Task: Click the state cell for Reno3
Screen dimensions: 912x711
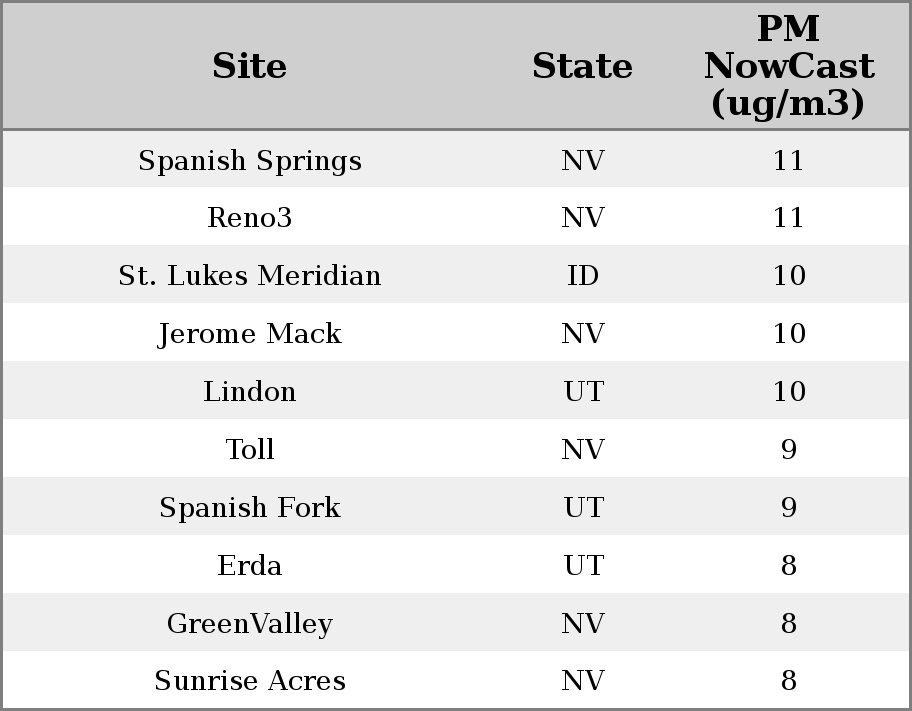Action: pos(583,218)
